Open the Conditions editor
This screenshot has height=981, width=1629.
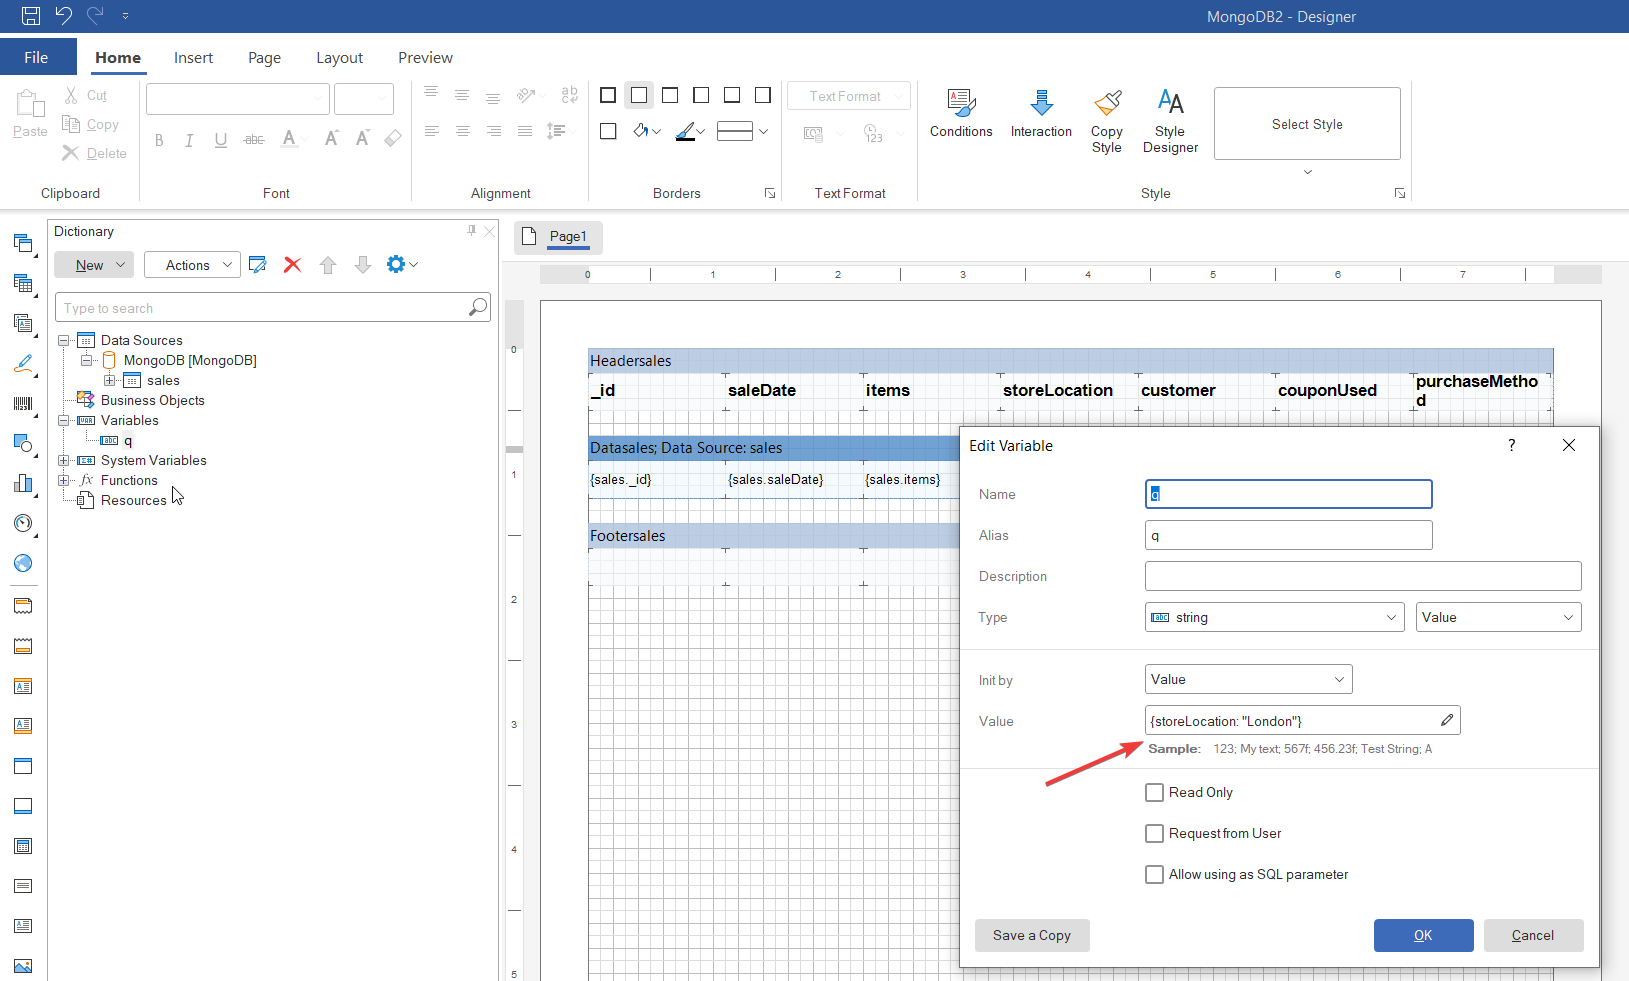(961, 114)
